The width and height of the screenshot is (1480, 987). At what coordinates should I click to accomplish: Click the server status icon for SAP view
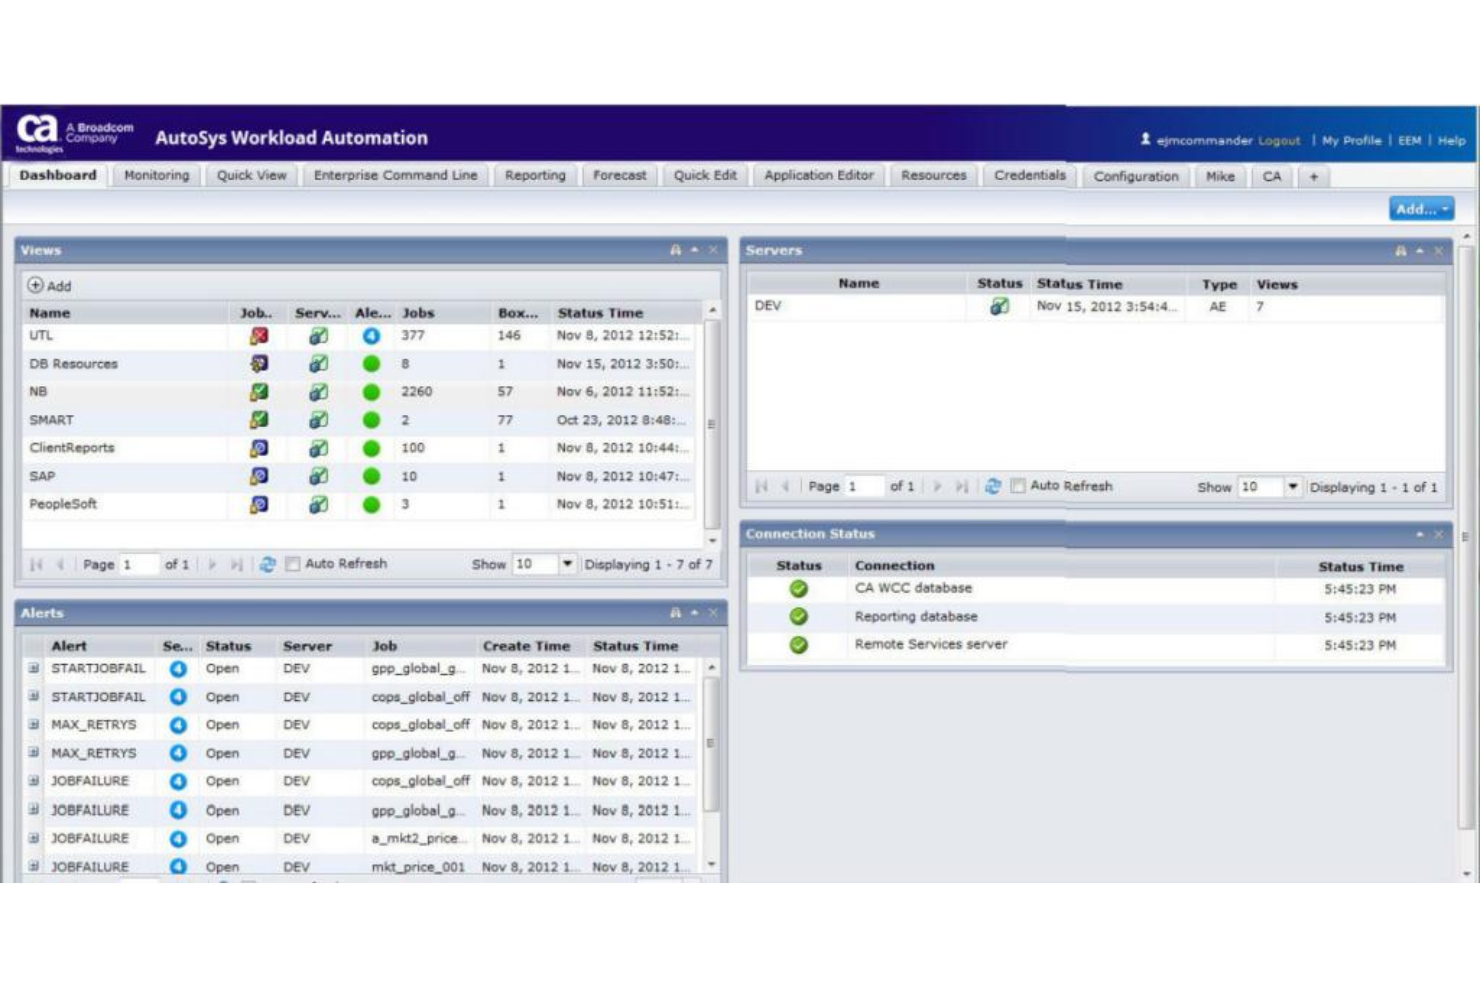(x=318, y=476)
